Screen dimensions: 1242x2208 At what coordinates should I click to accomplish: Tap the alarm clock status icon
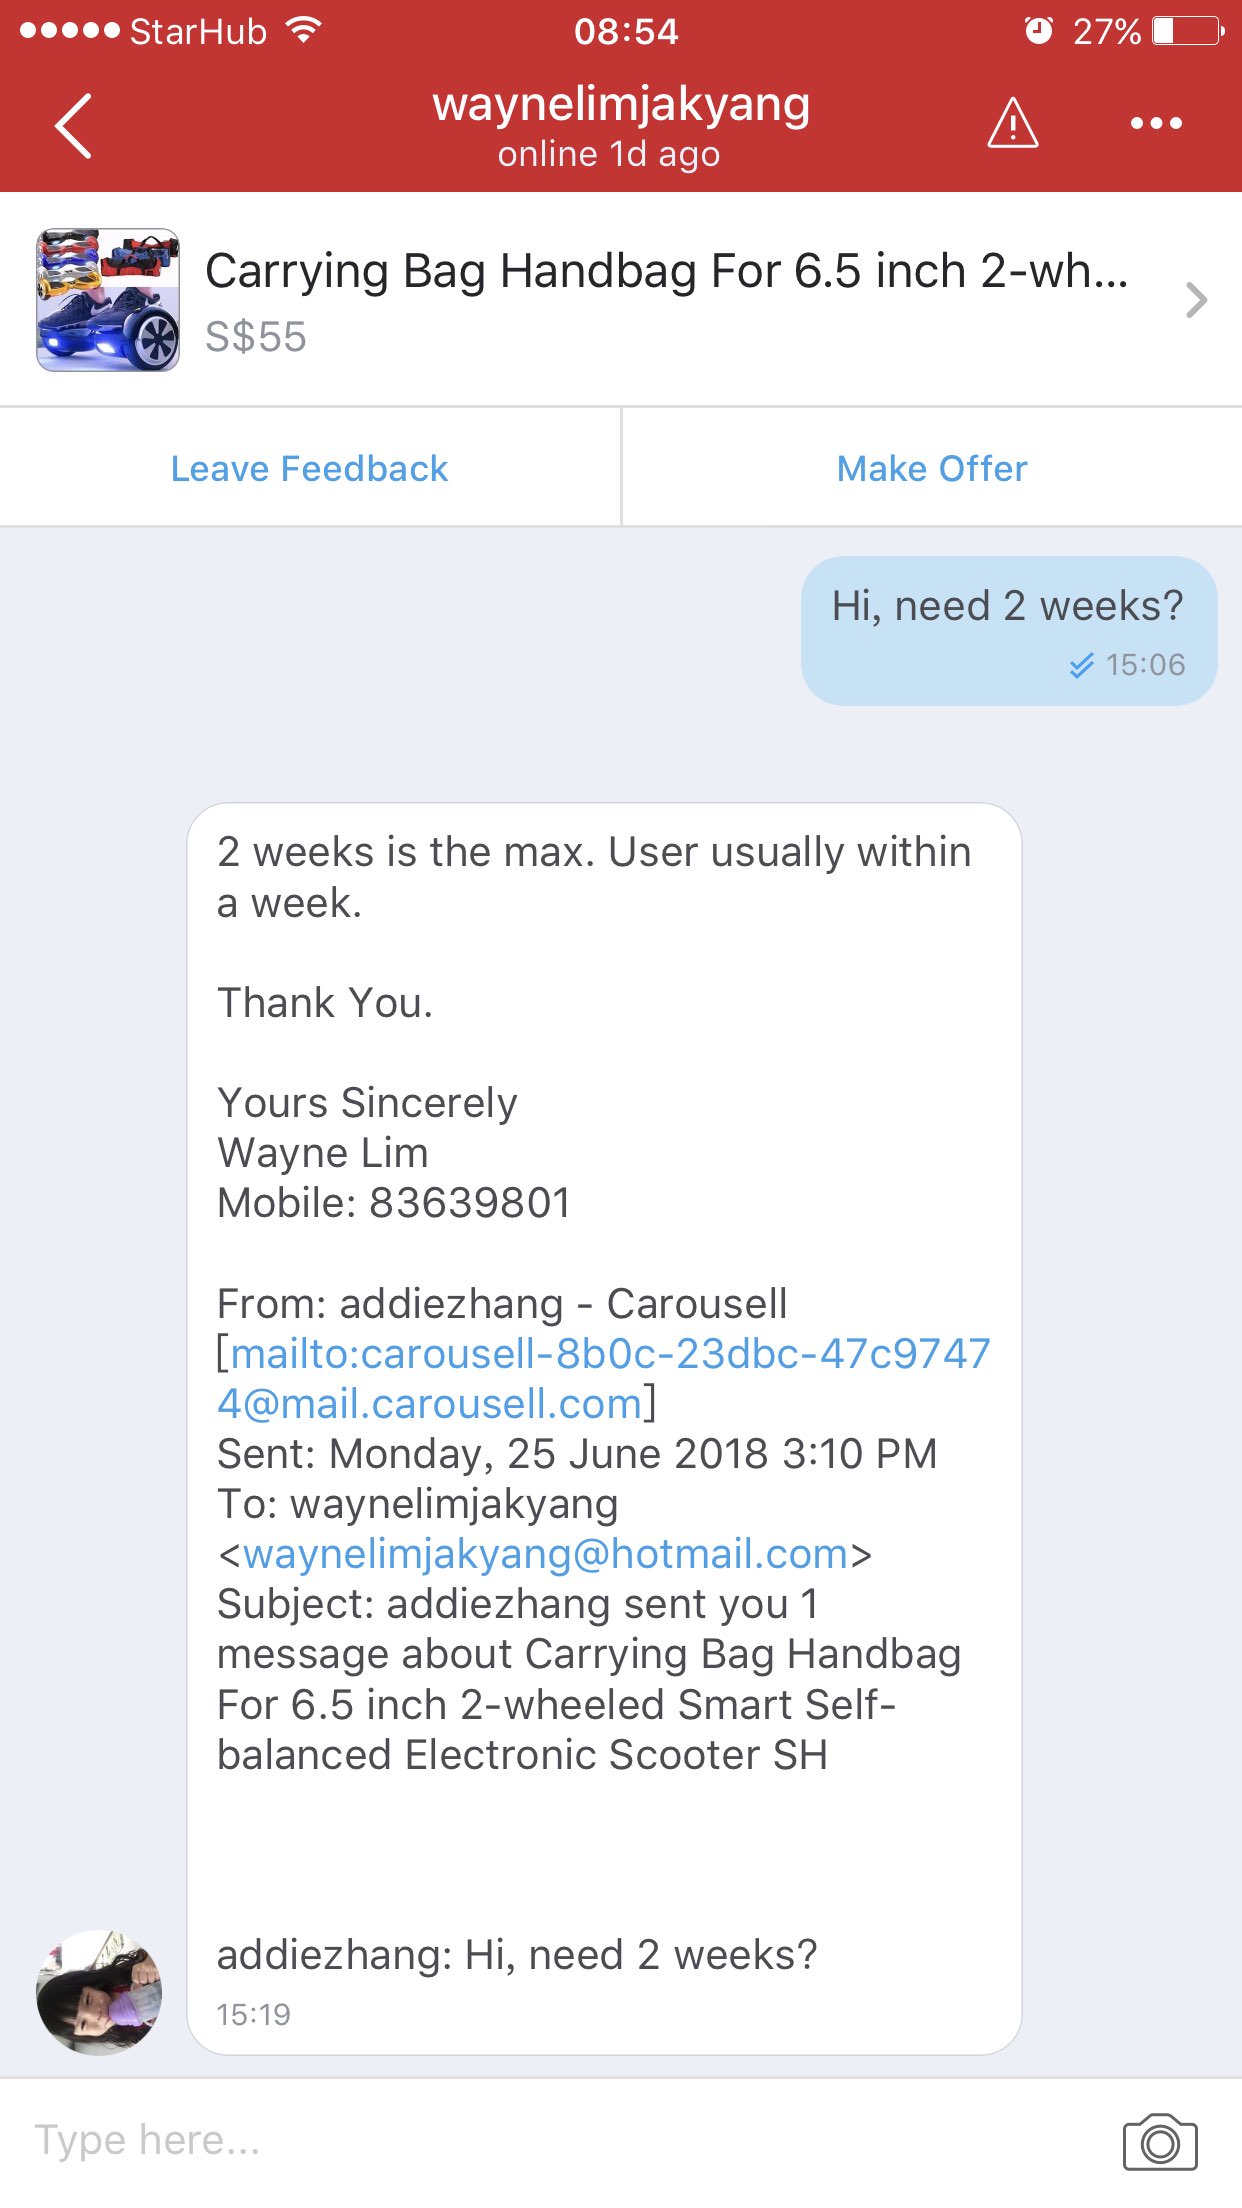[1039, 31]
